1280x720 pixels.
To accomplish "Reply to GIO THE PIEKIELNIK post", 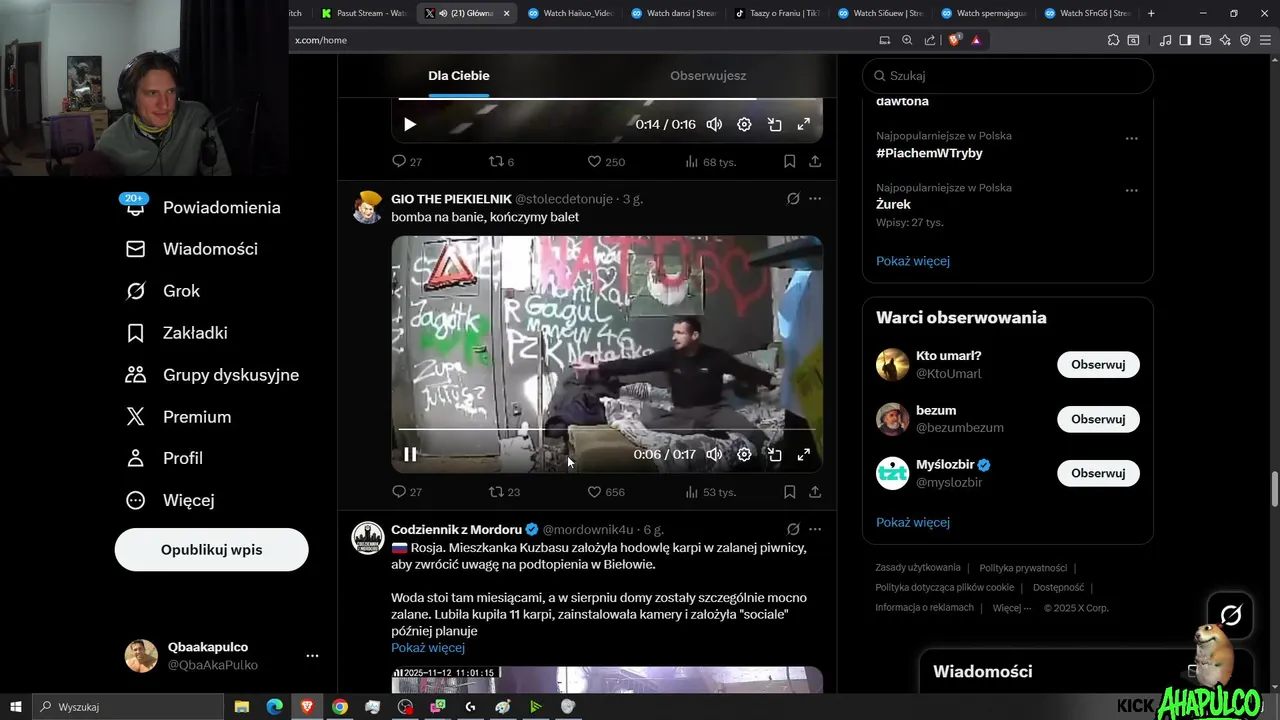I will click(x=407, y=492).
